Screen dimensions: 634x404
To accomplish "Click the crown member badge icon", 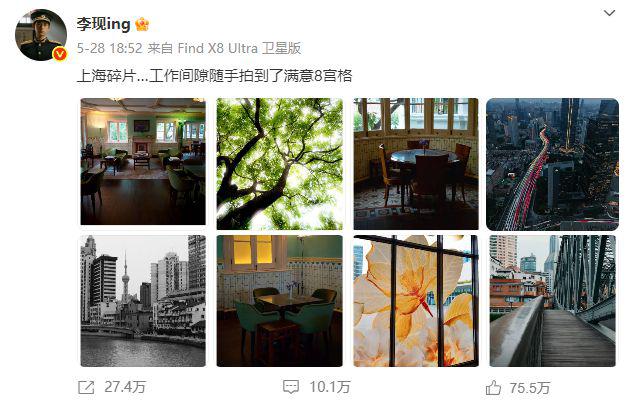I will pyautogui.click(x=142, y=24).
